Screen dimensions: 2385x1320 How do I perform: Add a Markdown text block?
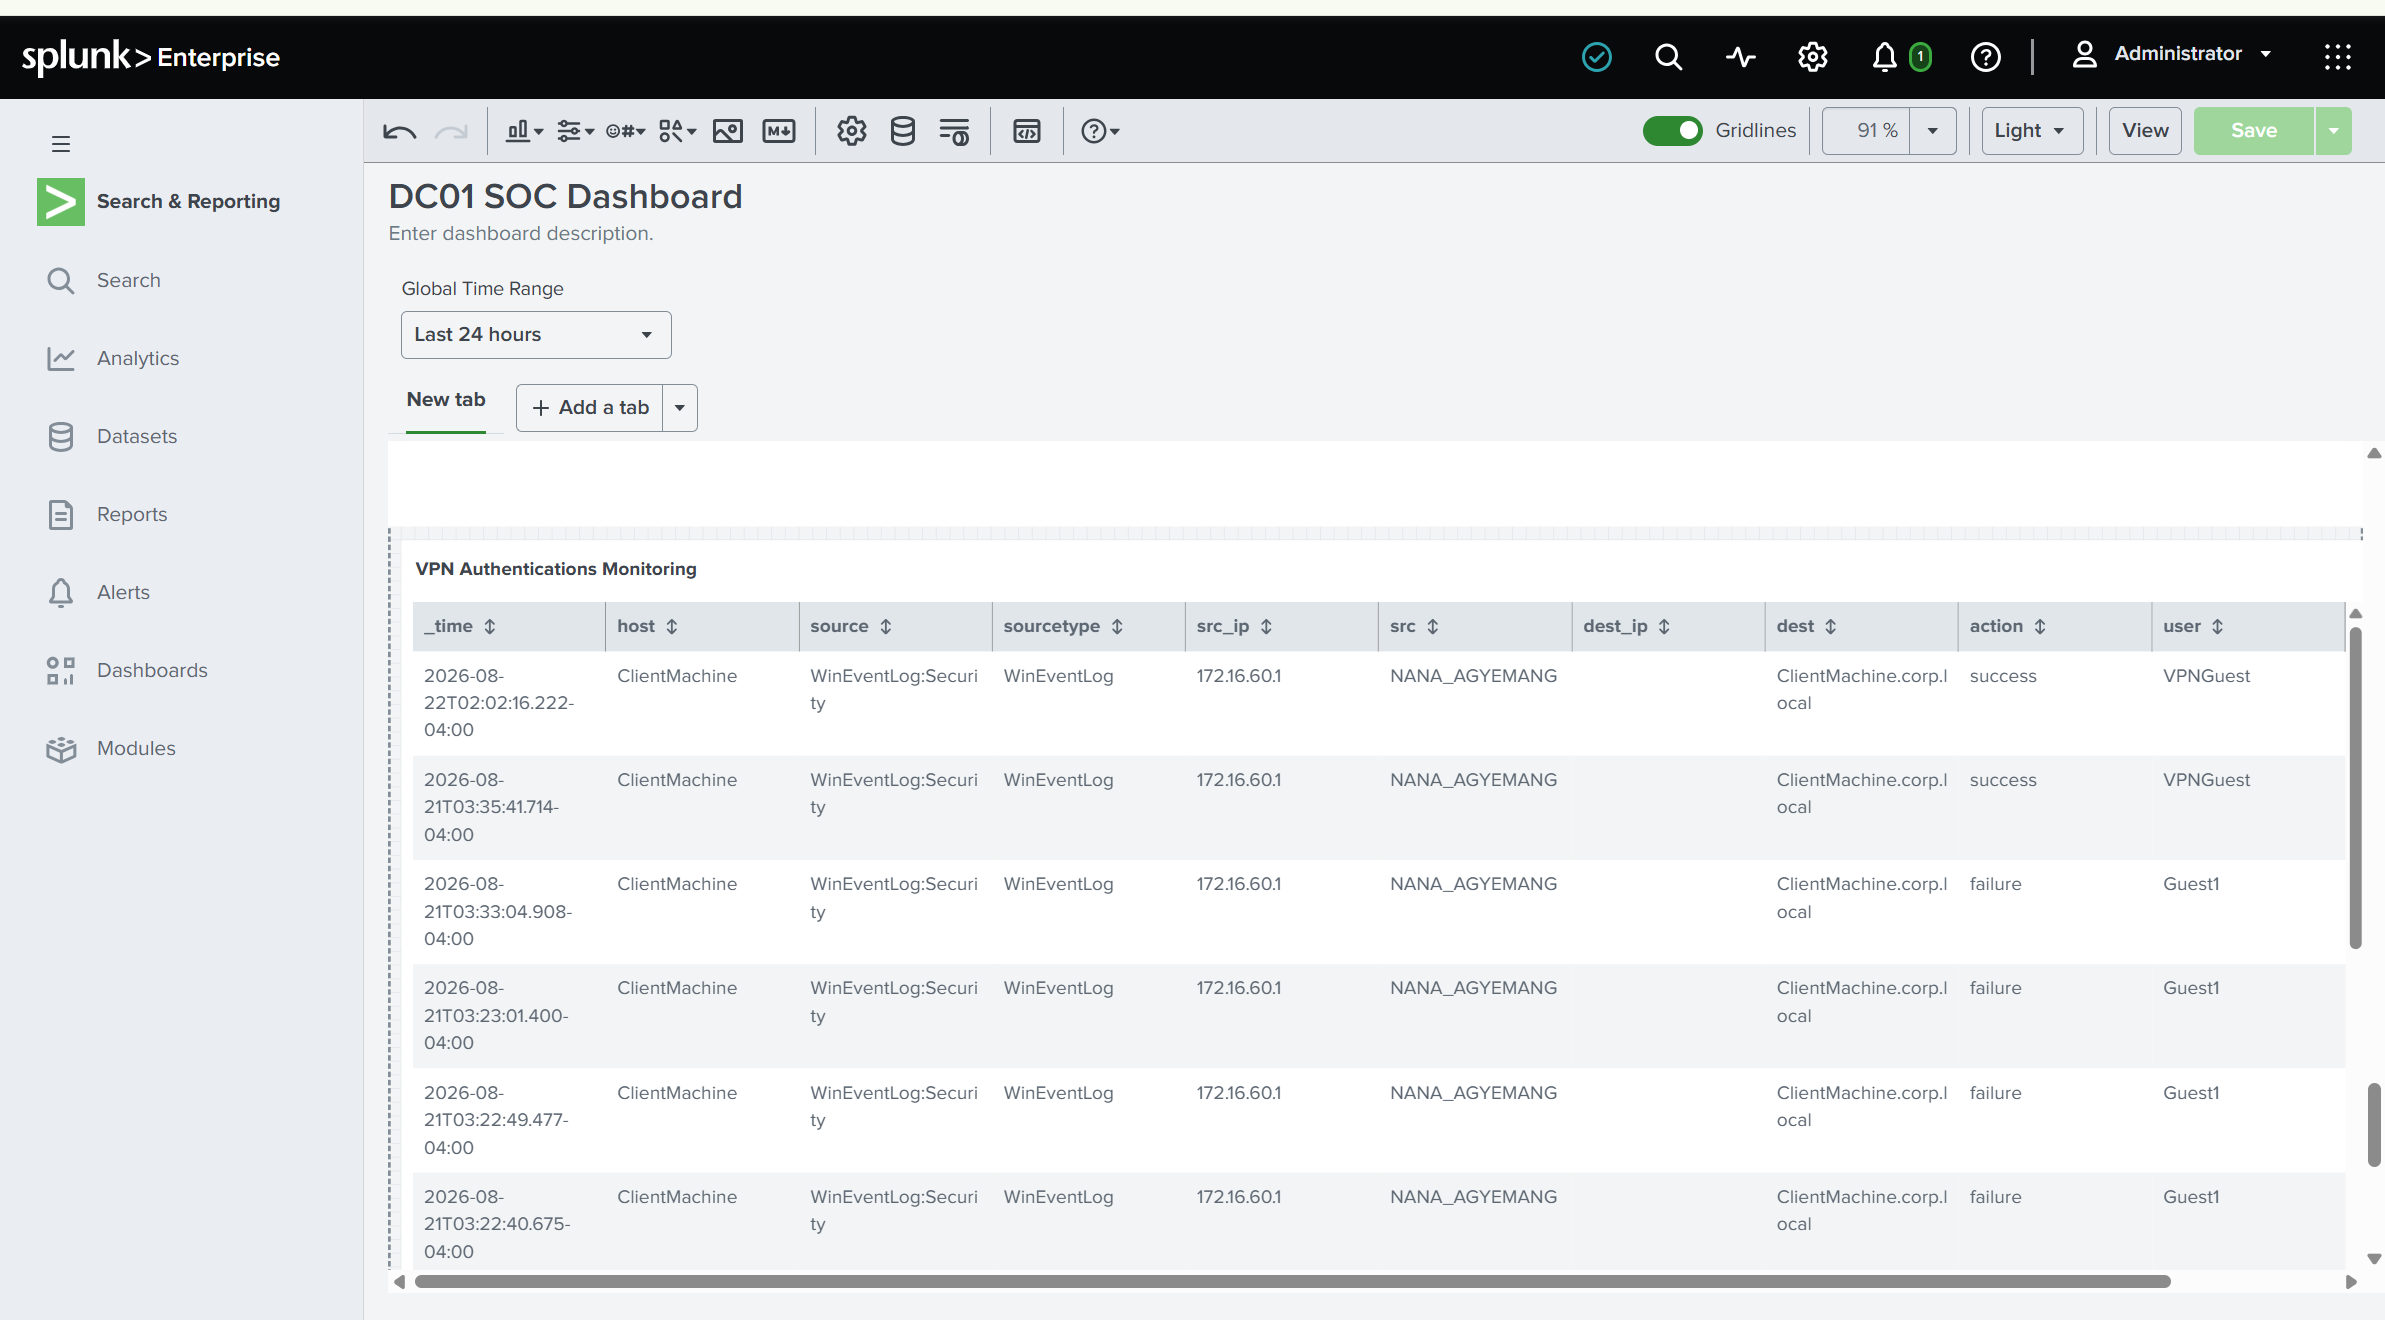(x=779, y=131)
